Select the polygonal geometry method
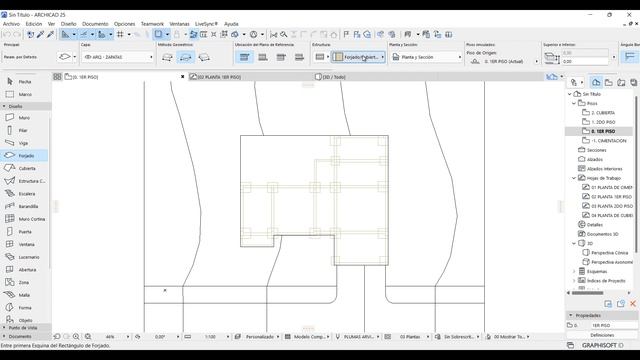This screenshot has width=640, height=360. point(167,57)
